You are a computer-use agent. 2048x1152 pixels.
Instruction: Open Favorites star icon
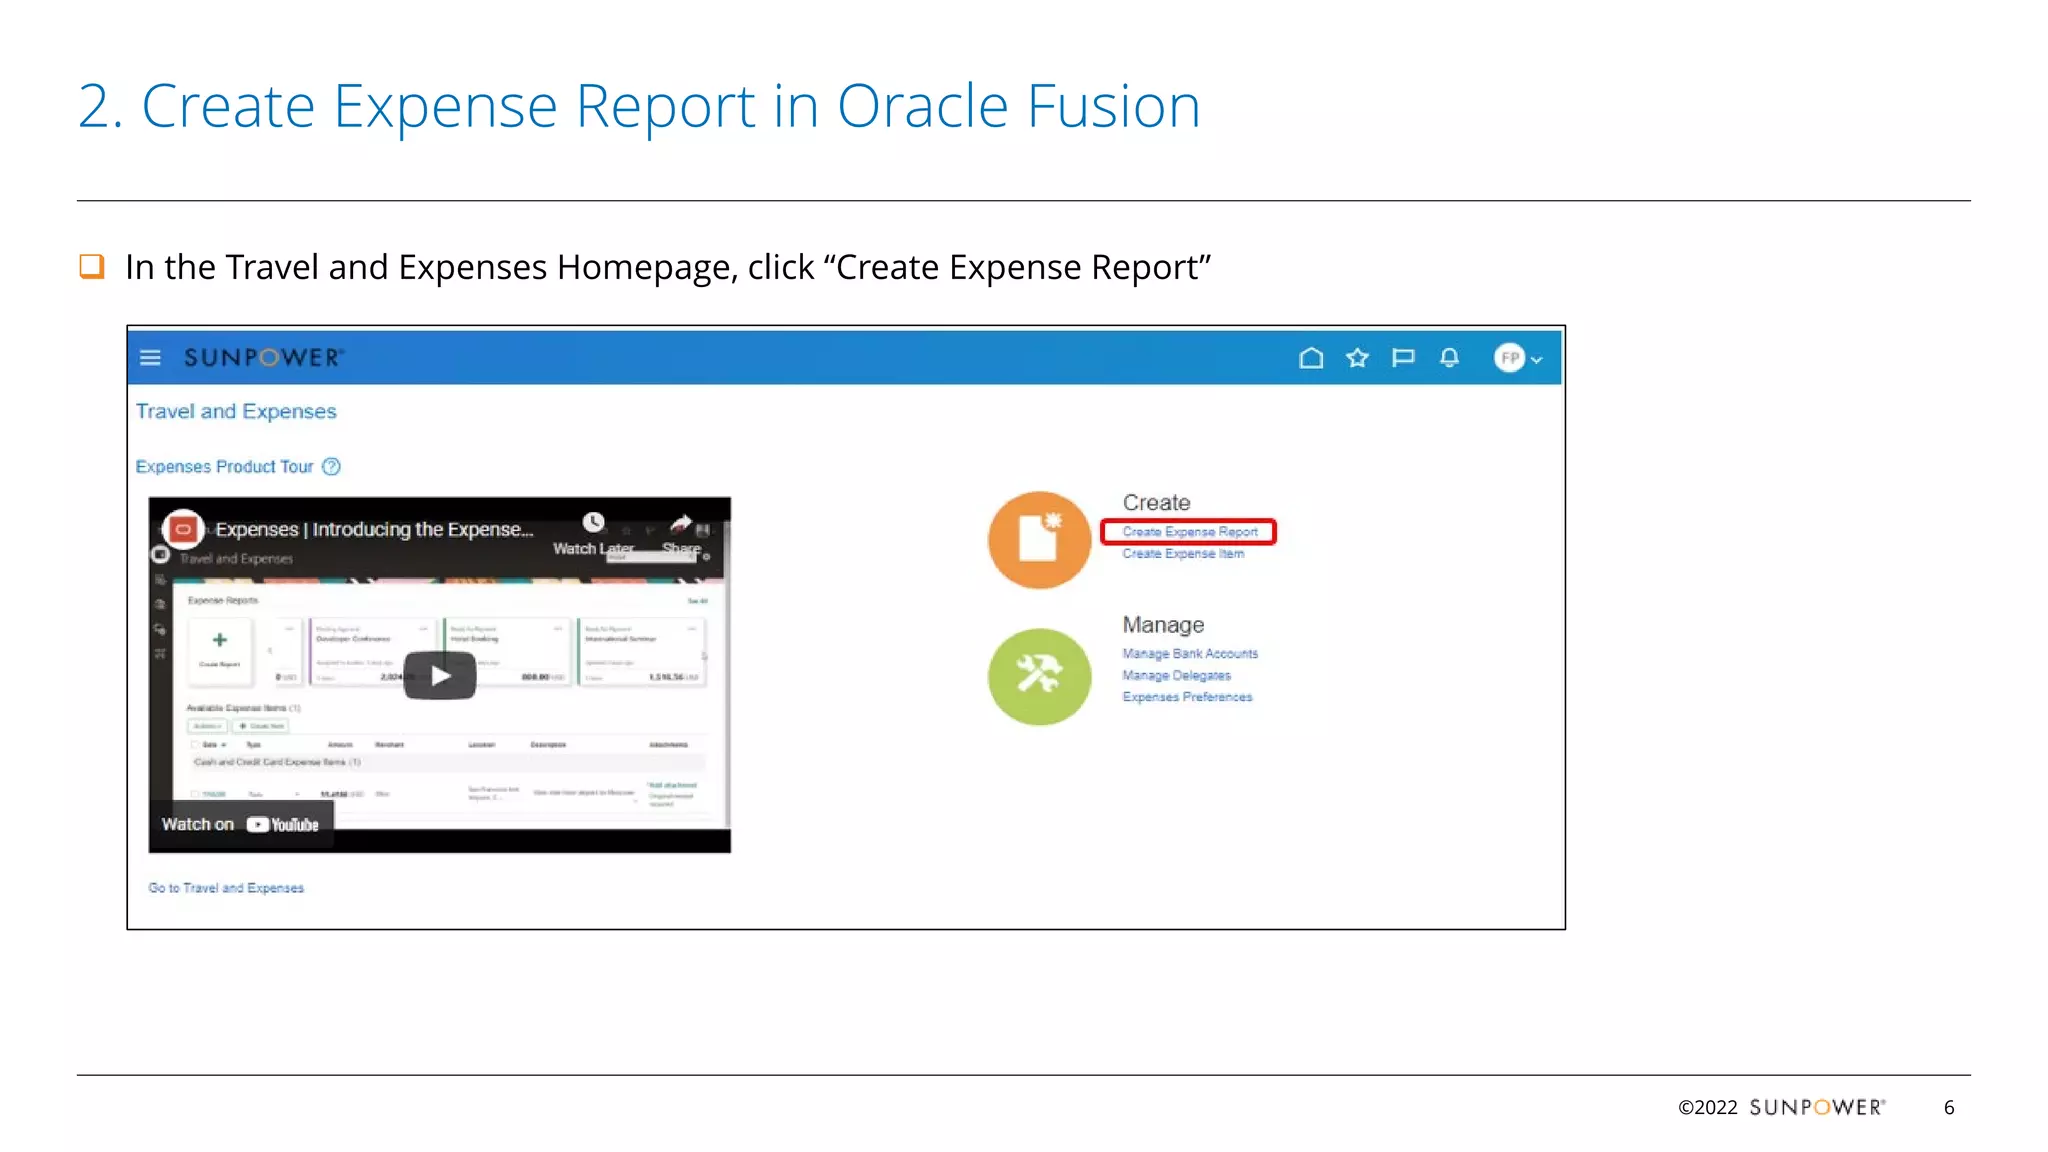pyautogui.click(x=1357, y=358)
